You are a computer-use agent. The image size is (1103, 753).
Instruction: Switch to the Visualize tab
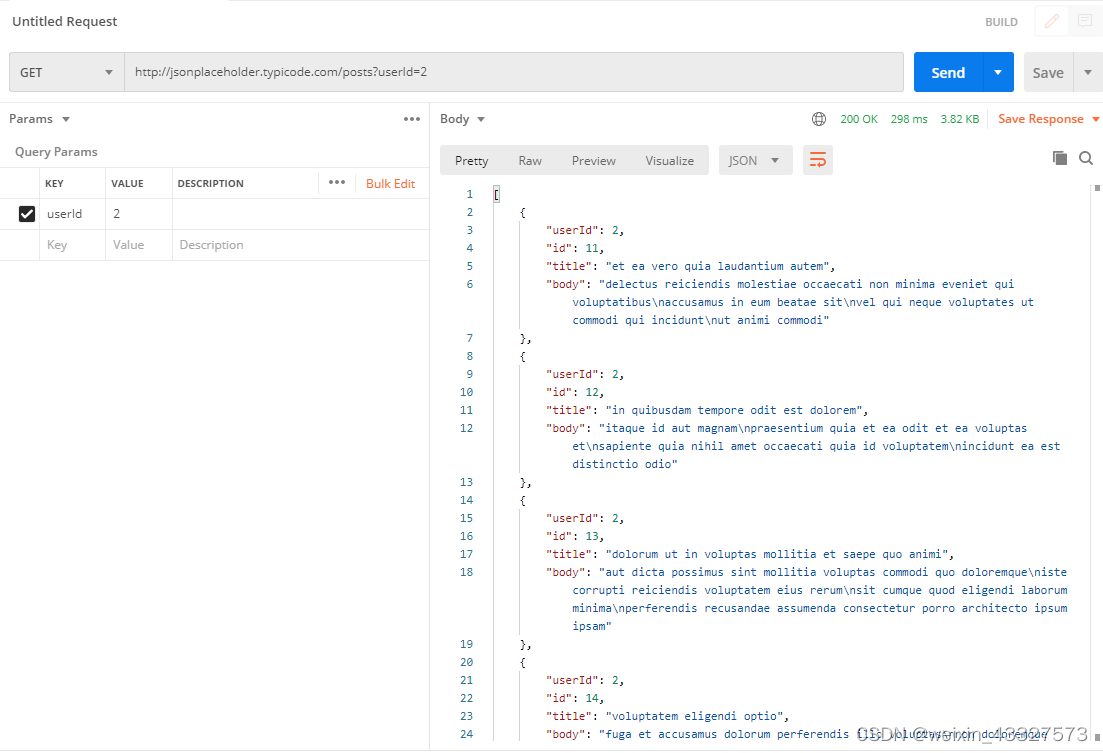[x=669, y=160]
